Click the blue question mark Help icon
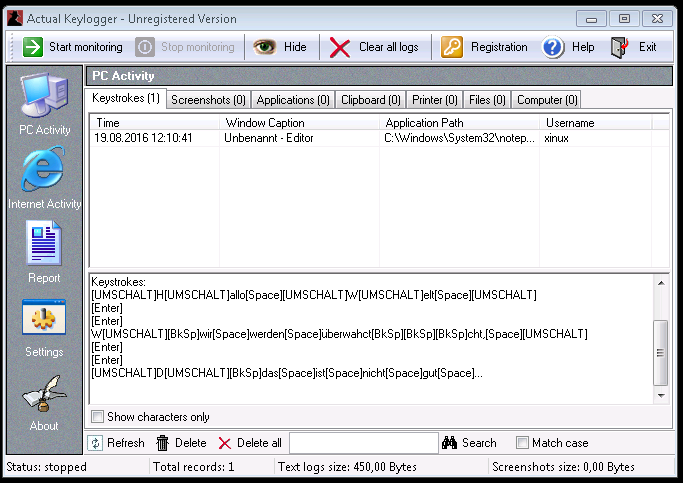 click(x=553, y=47)
